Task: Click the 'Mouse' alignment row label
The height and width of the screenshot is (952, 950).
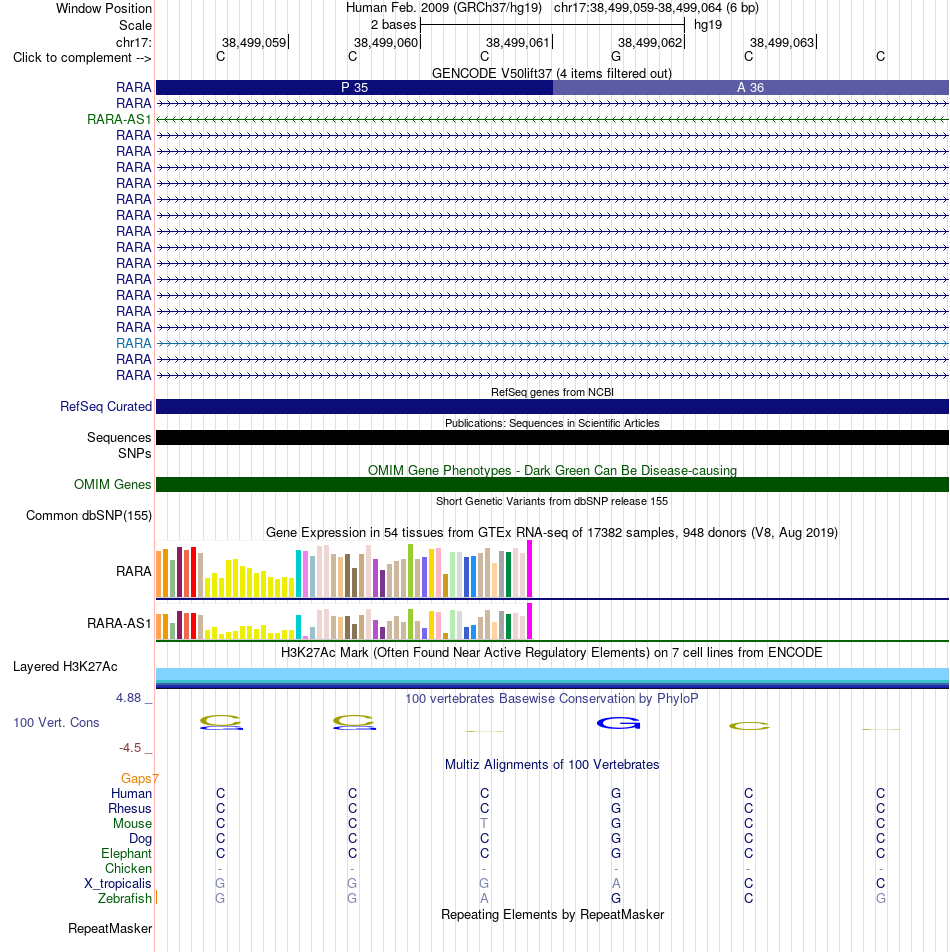Action: 132,824
